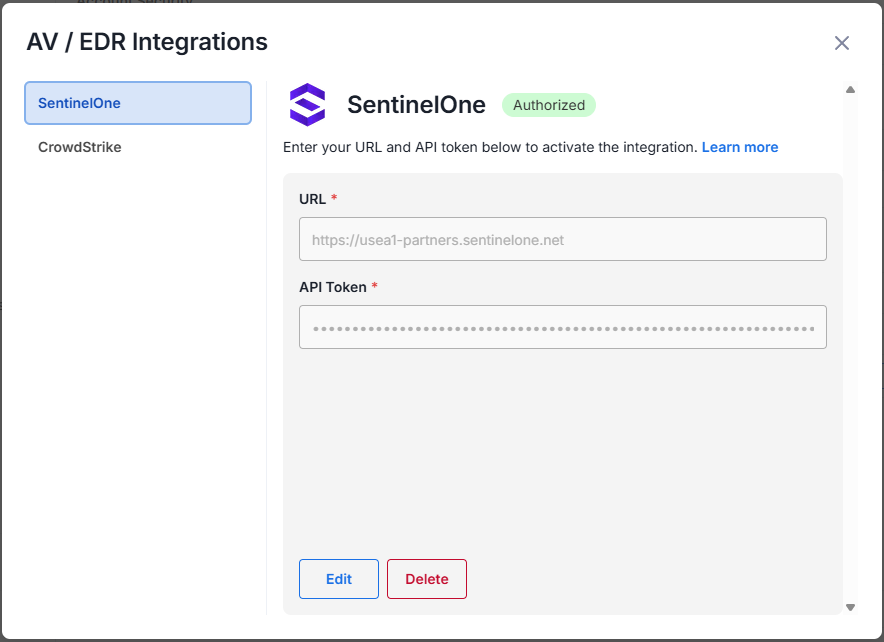Click the scrollbar up arrow
Image resolution: width=884 pixels, height=642 pixels.
tap(850, 90)
